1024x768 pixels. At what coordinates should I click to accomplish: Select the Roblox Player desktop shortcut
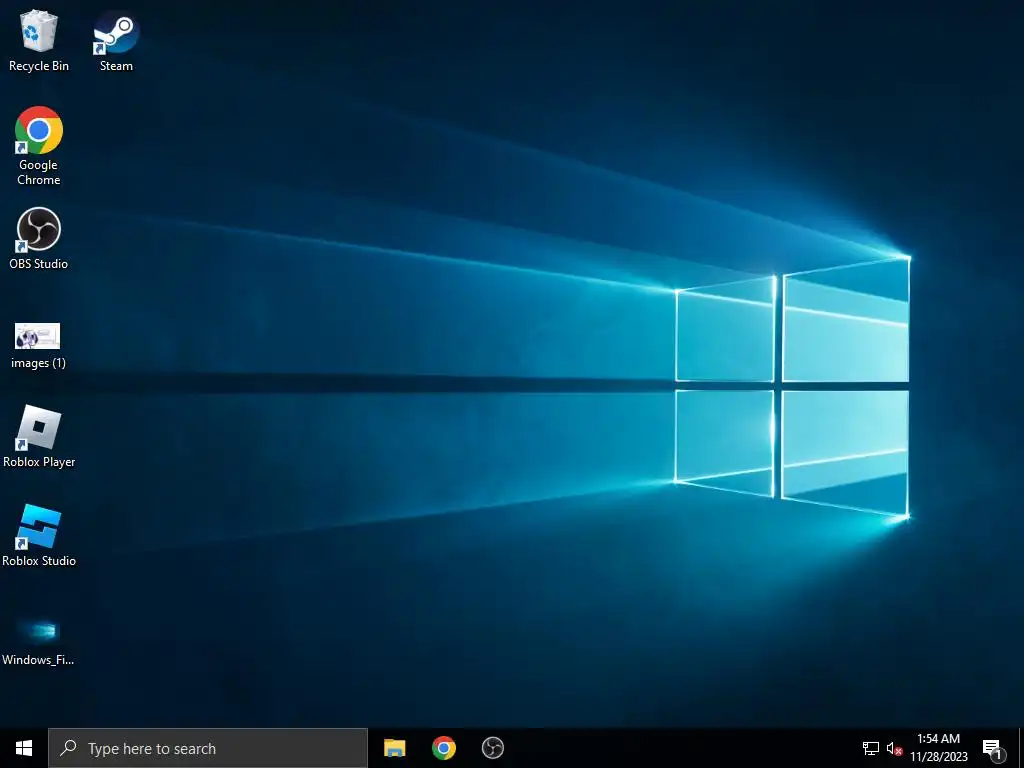[x=39, y=436]
